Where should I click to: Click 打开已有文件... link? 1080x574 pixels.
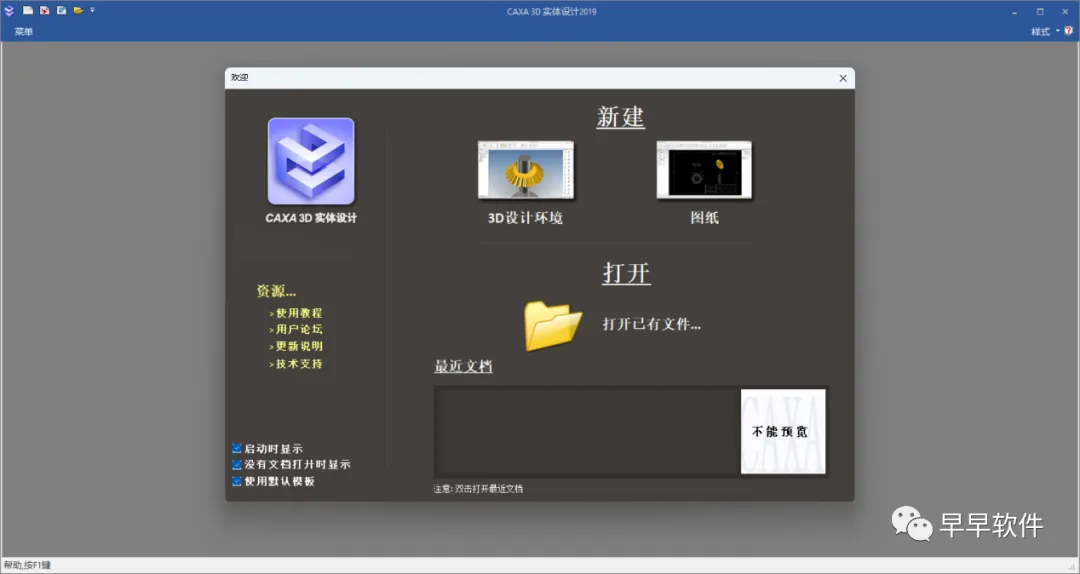tap(652, 324)
